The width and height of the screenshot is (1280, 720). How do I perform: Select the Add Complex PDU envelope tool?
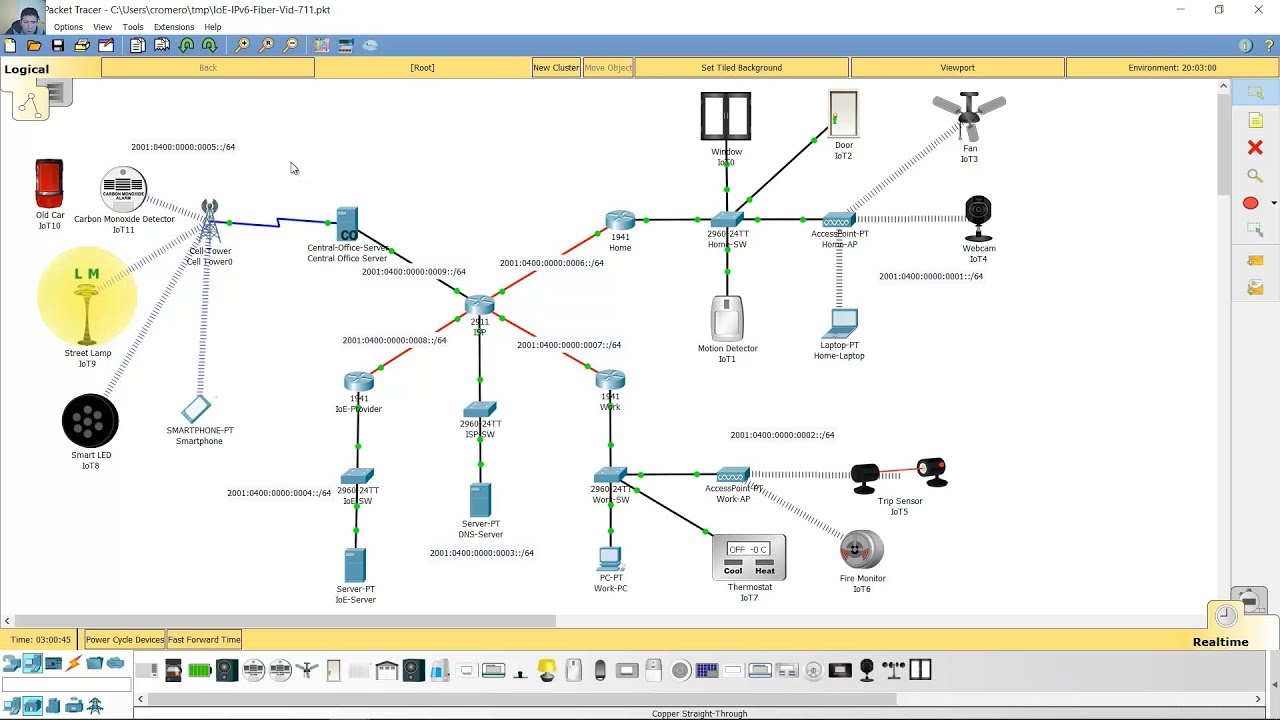(1255, 288)
